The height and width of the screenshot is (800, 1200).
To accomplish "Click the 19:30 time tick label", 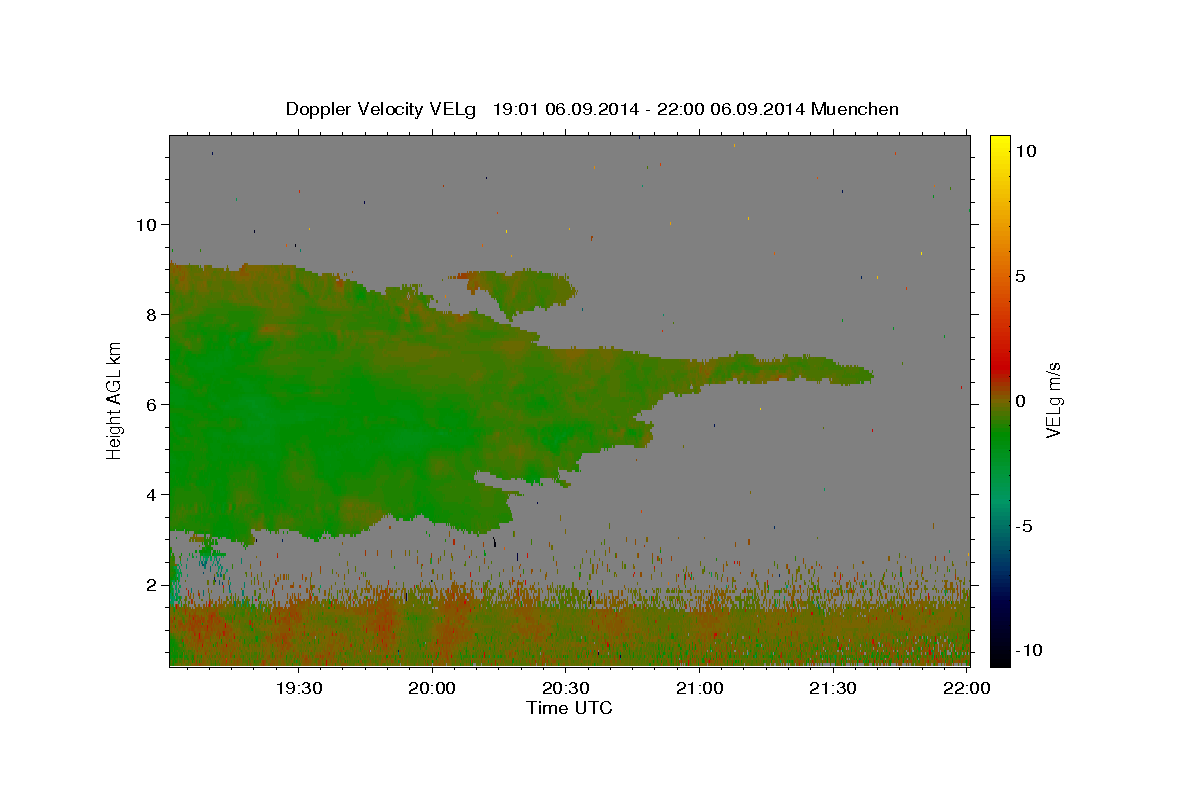I will 298,688.
